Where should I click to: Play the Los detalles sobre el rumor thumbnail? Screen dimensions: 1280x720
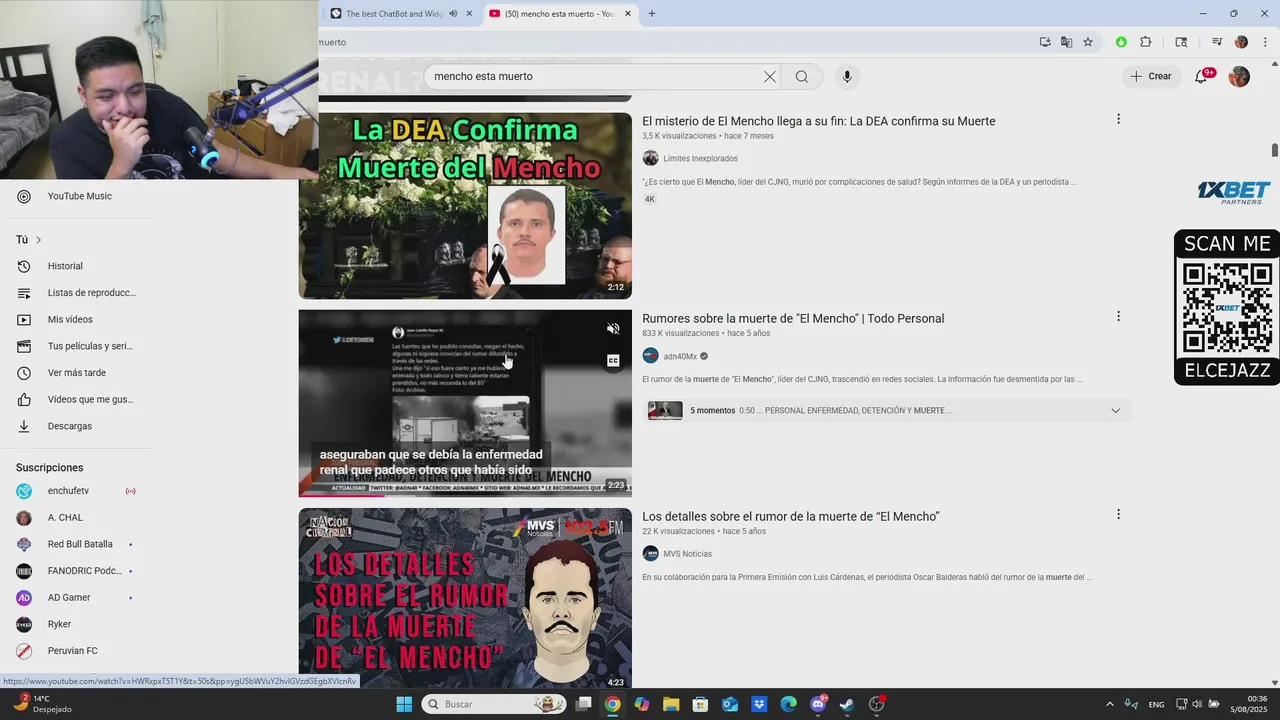465,598
